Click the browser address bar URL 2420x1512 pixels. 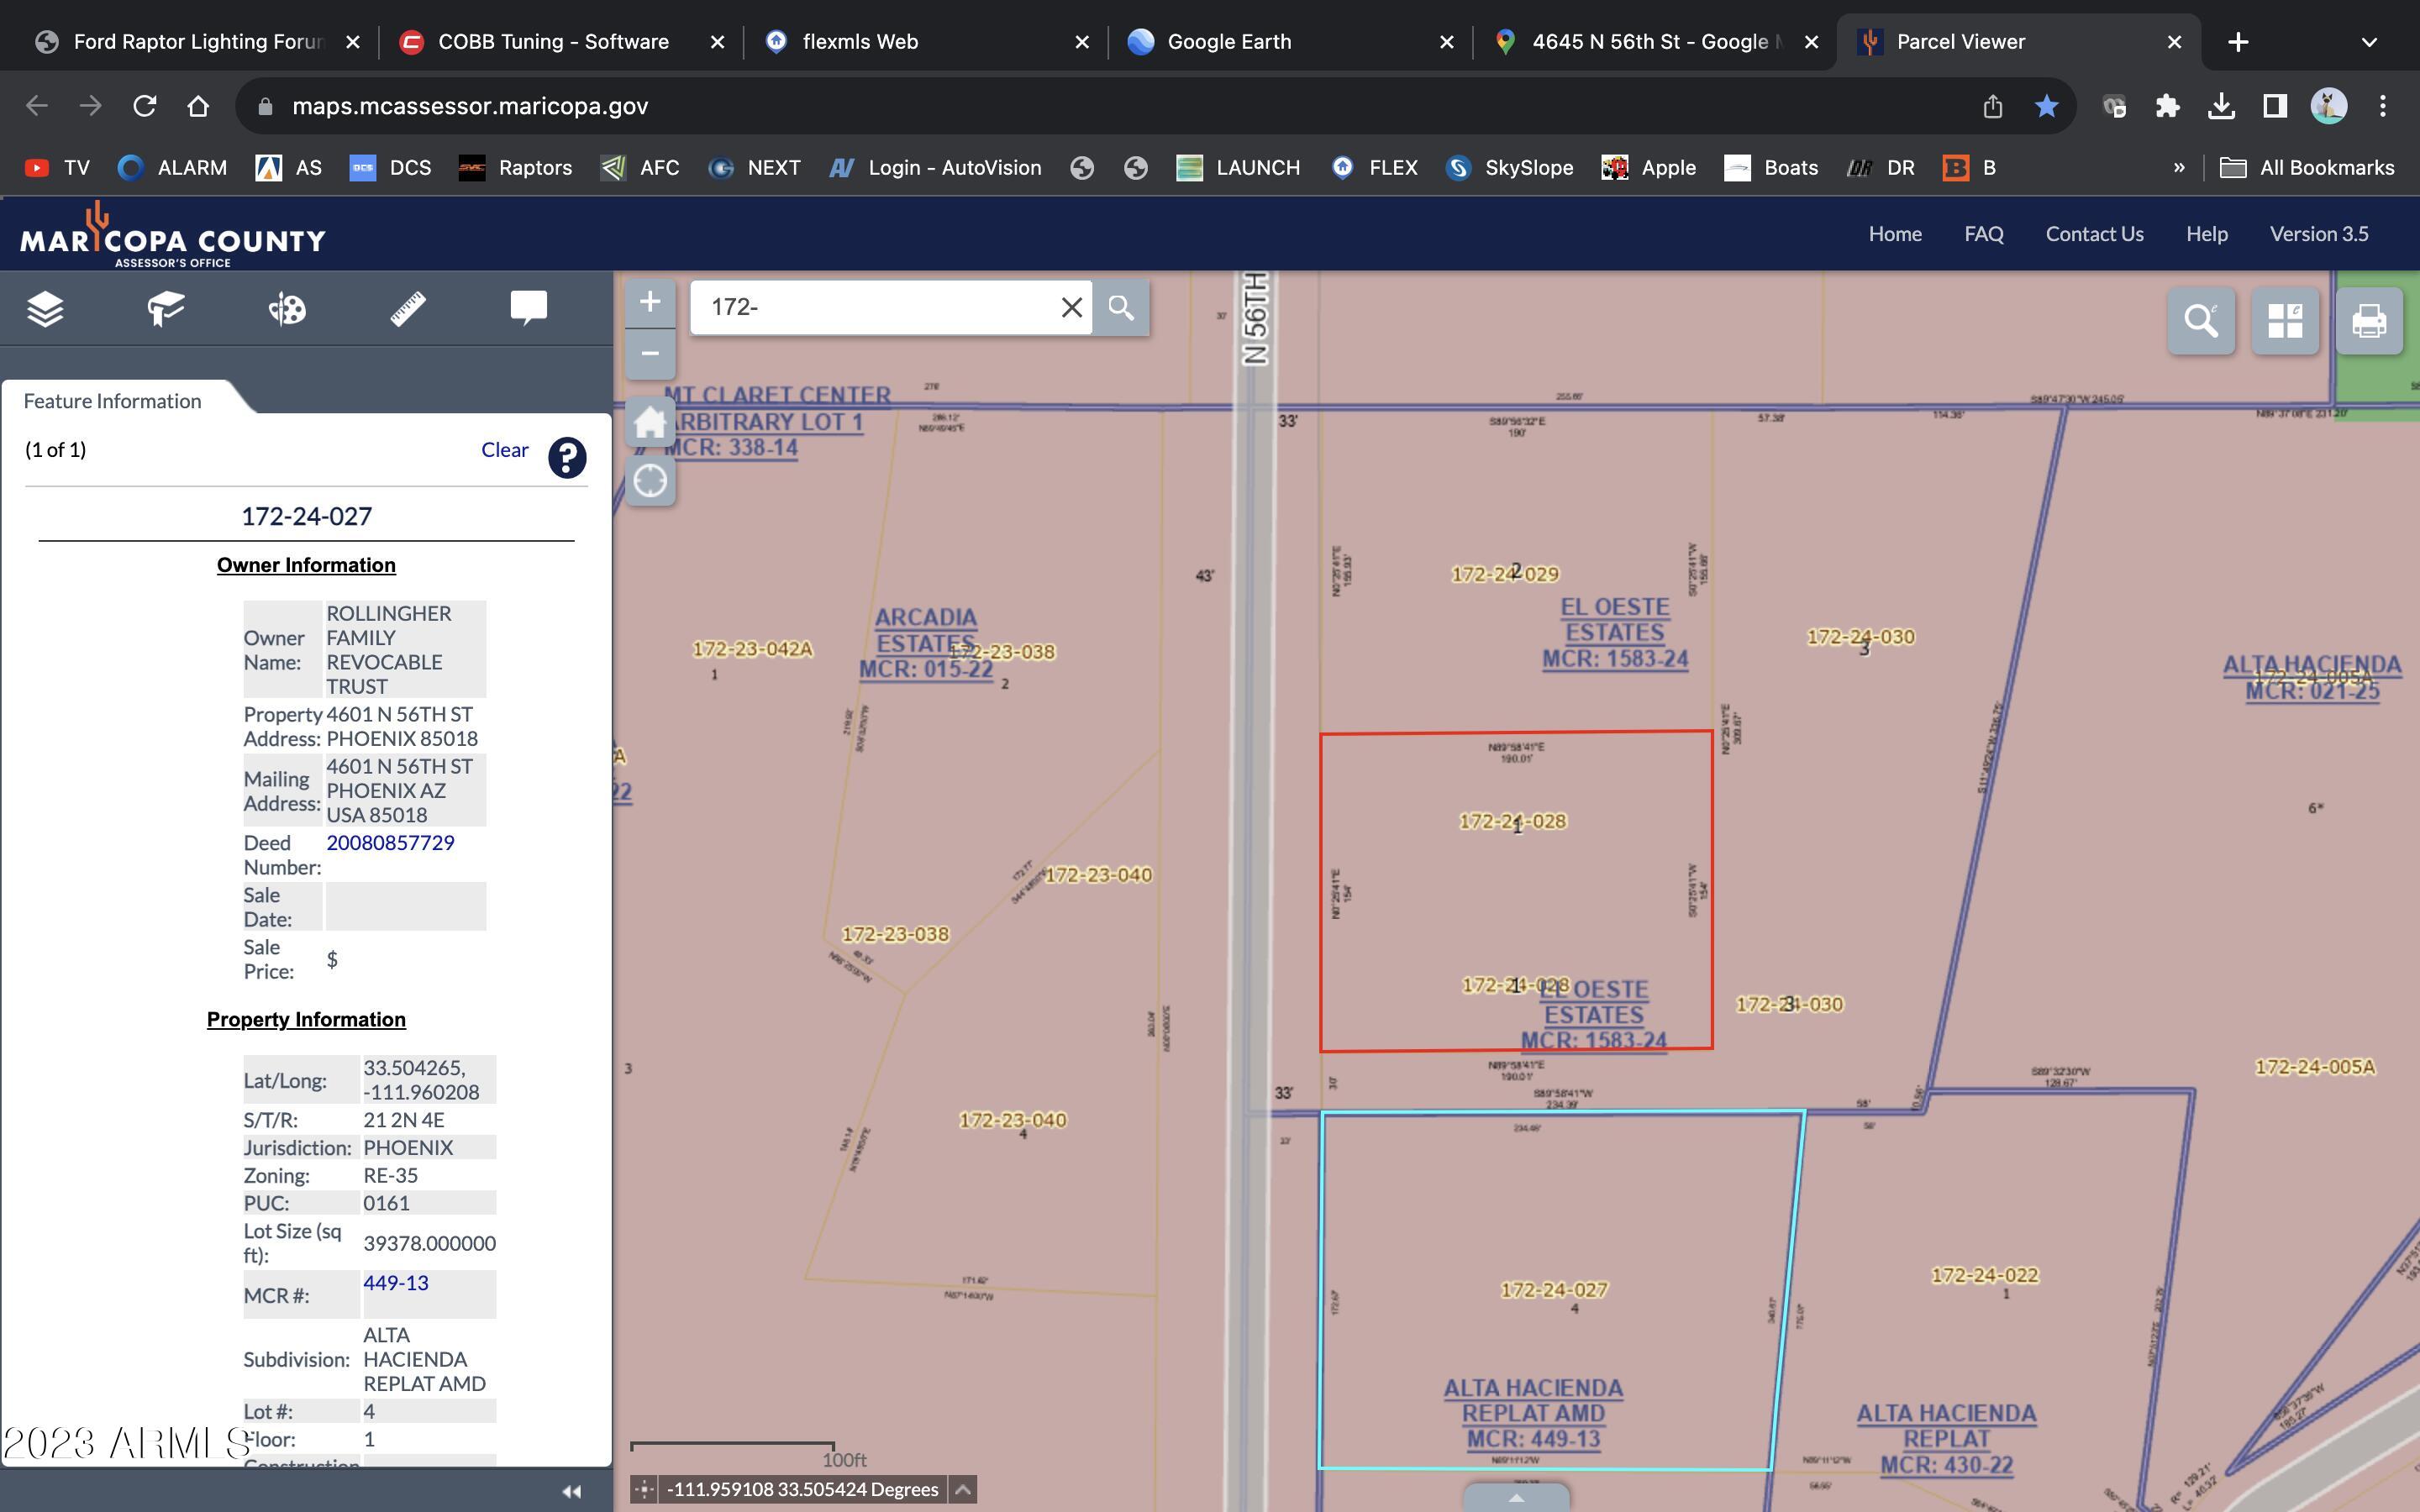pos(470,106)
